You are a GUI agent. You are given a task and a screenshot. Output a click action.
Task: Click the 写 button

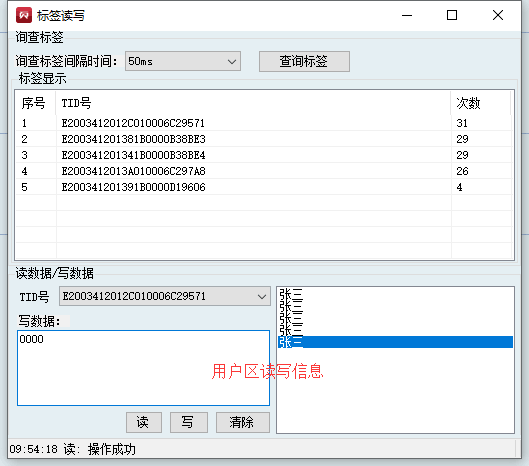189,422
